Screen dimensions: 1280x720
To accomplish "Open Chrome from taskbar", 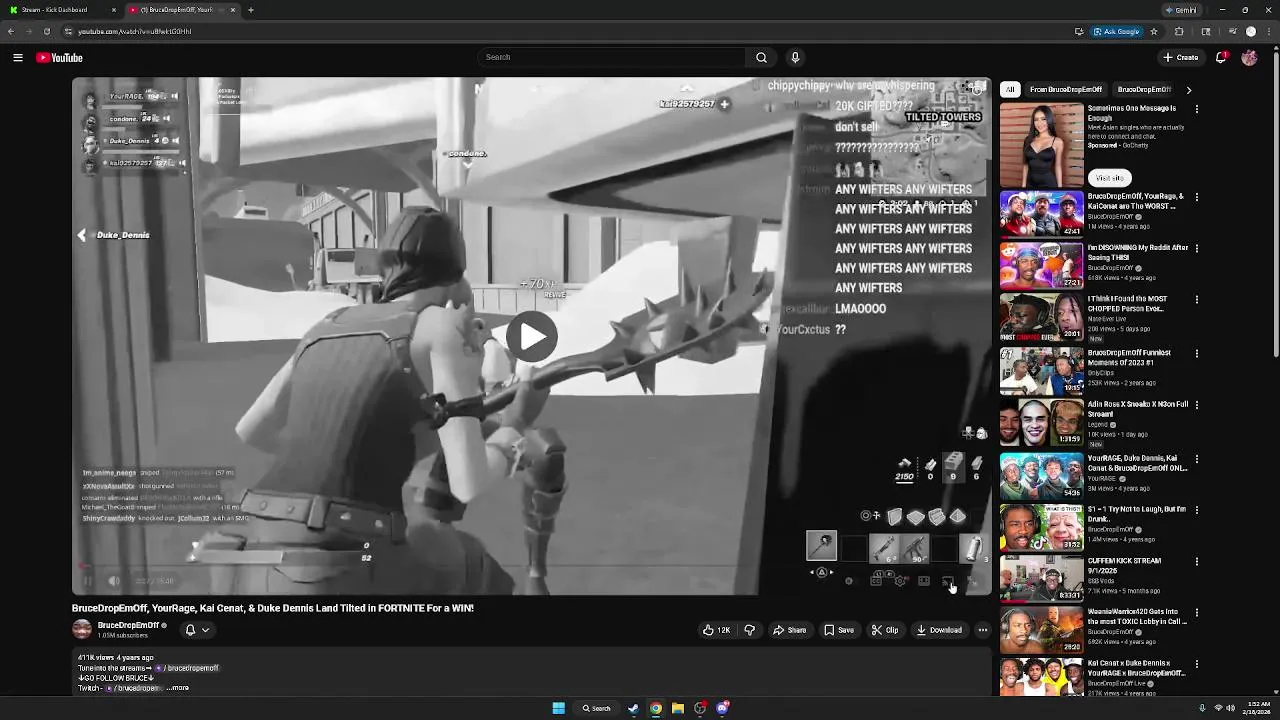I will point(655,708).
